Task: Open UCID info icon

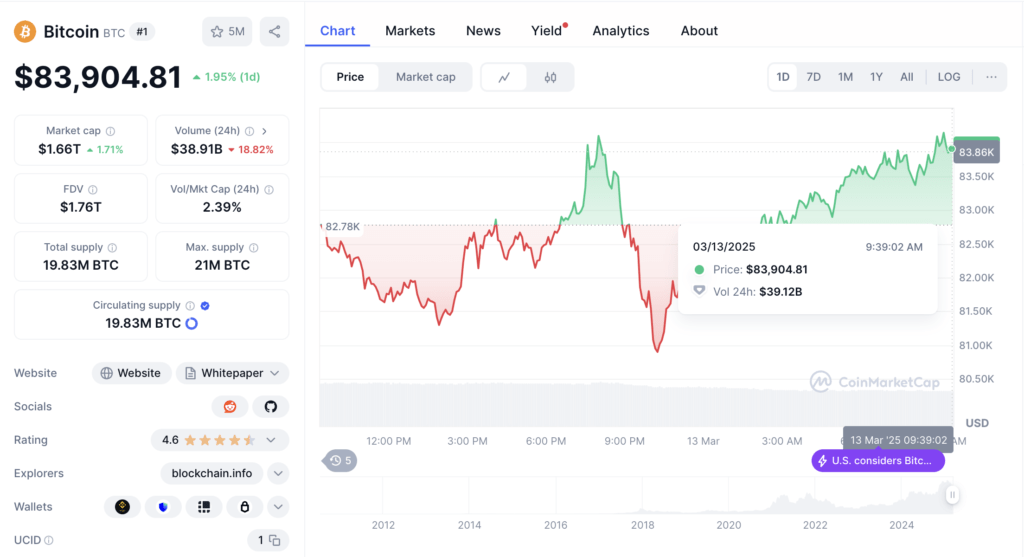Action: 49,541
